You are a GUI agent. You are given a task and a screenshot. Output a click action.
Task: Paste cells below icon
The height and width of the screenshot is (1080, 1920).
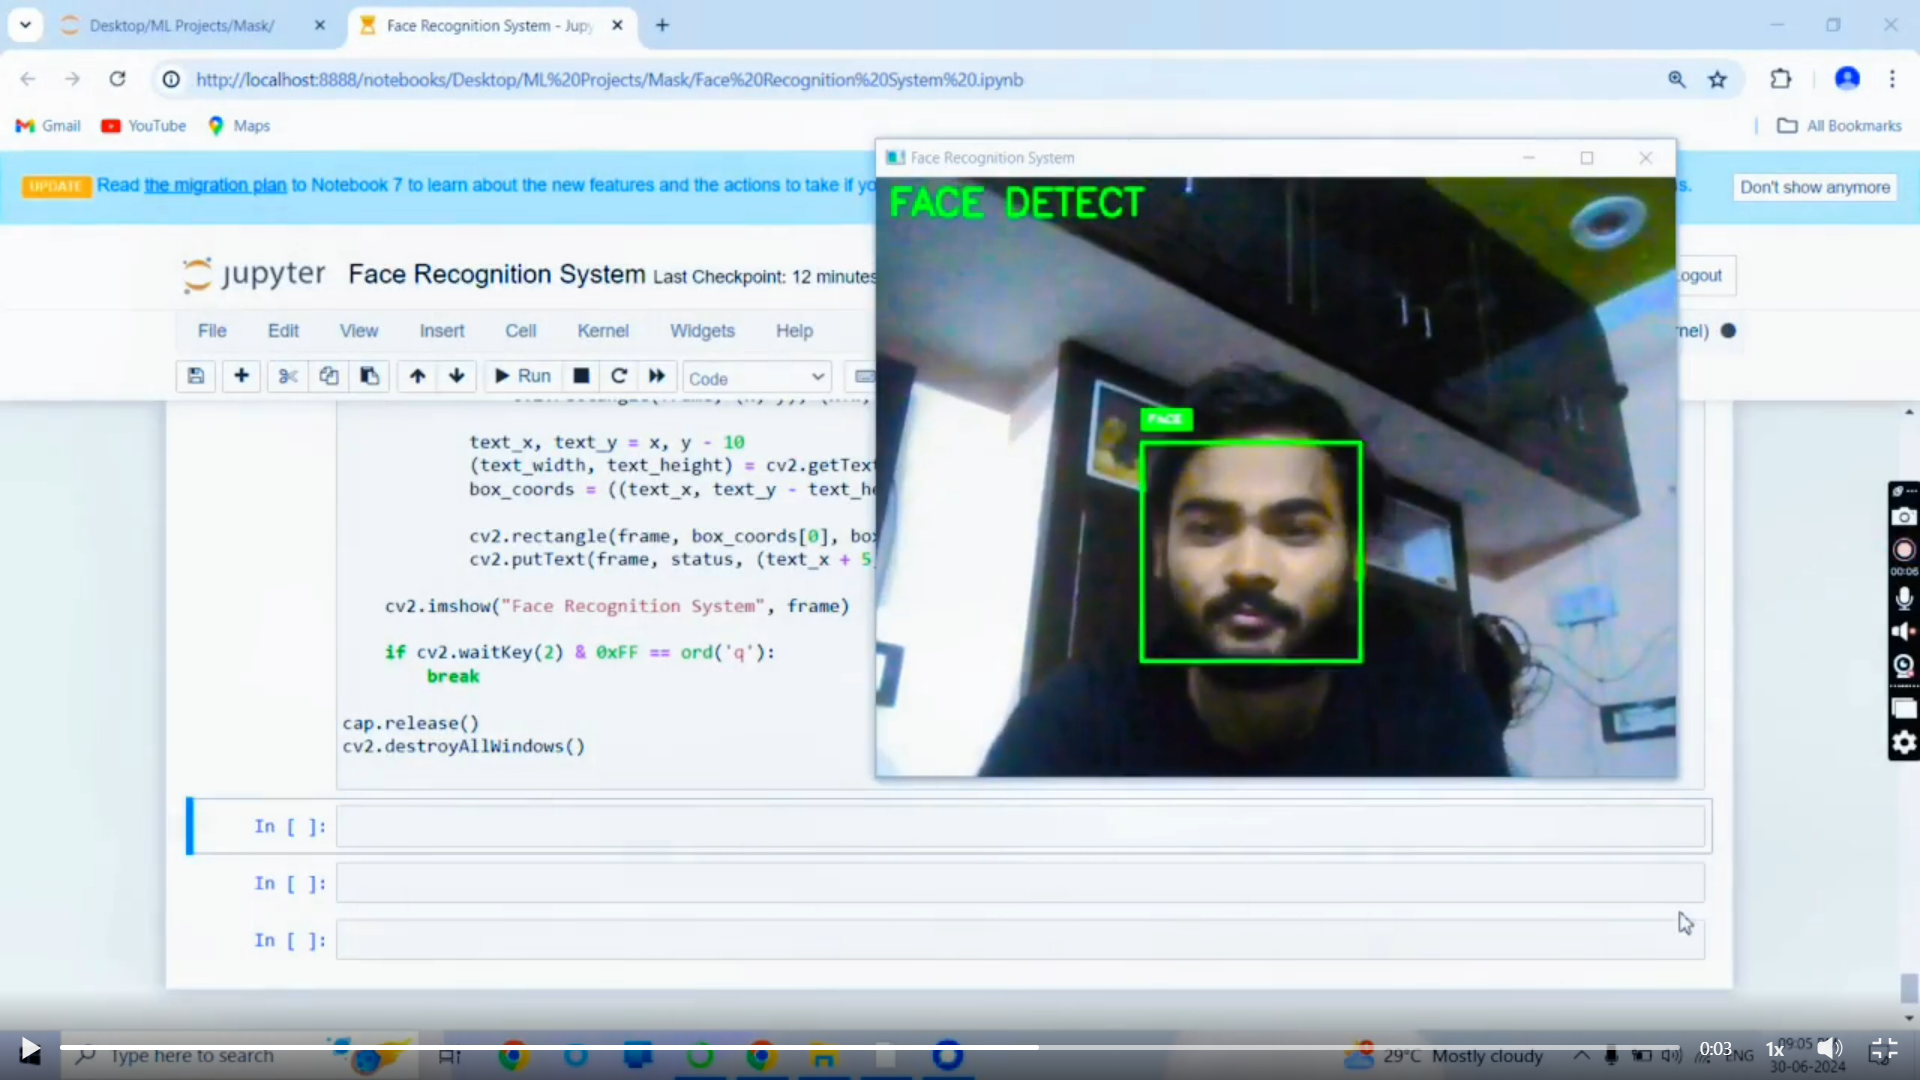coord(369,376)
